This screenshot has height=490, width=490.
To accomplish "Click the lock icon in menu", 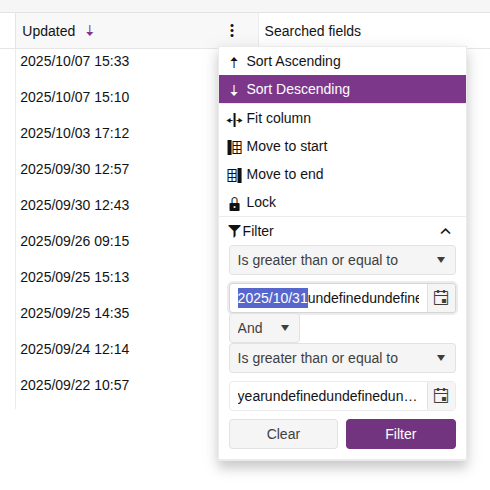I will tap(234, 204).
